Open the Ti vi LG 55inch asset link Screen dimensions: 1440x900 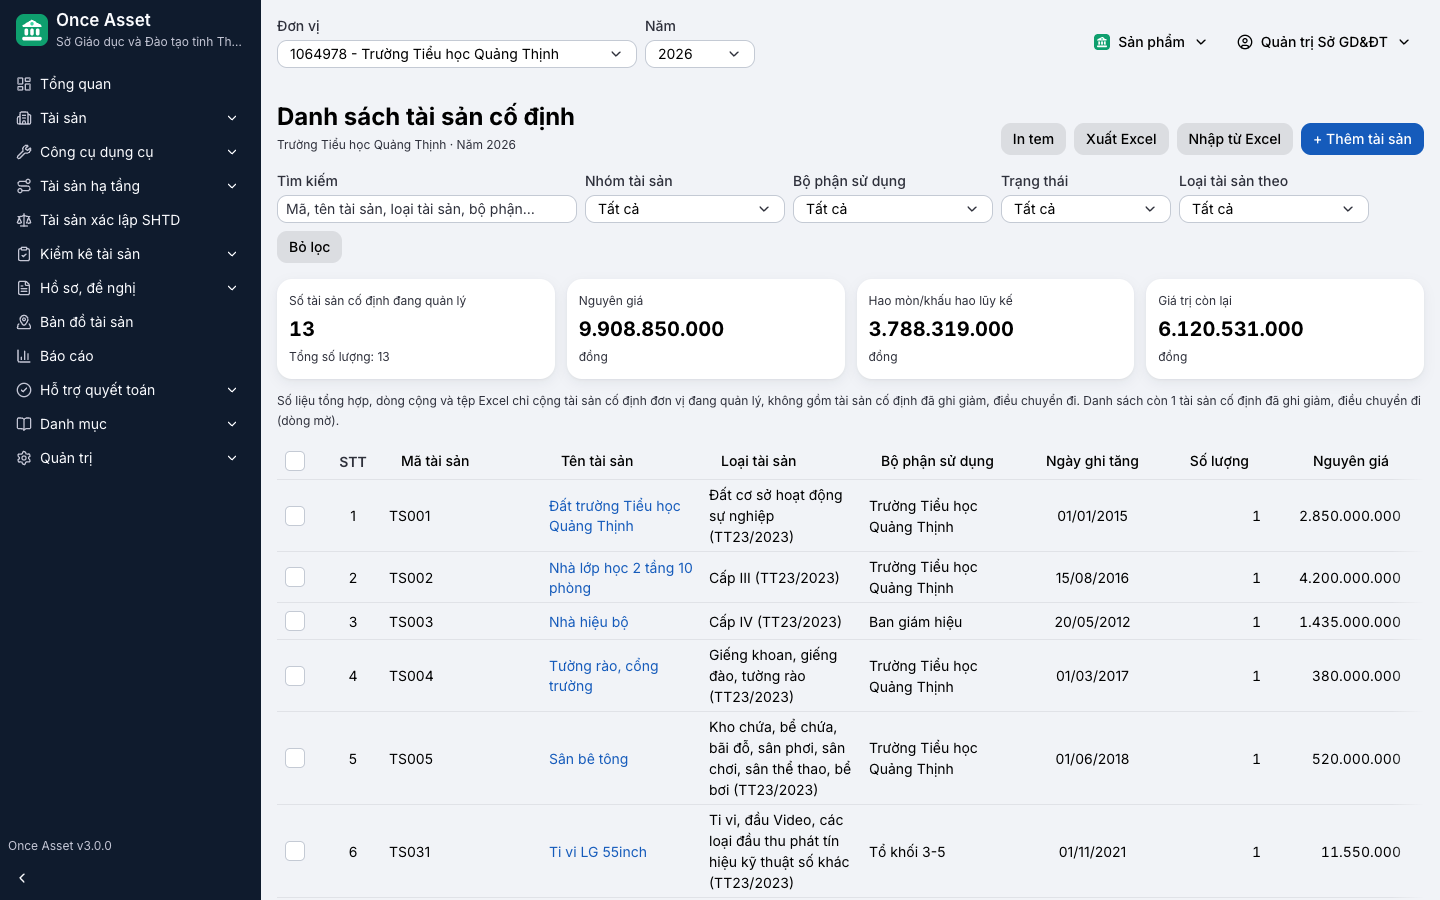pos(598,852)
